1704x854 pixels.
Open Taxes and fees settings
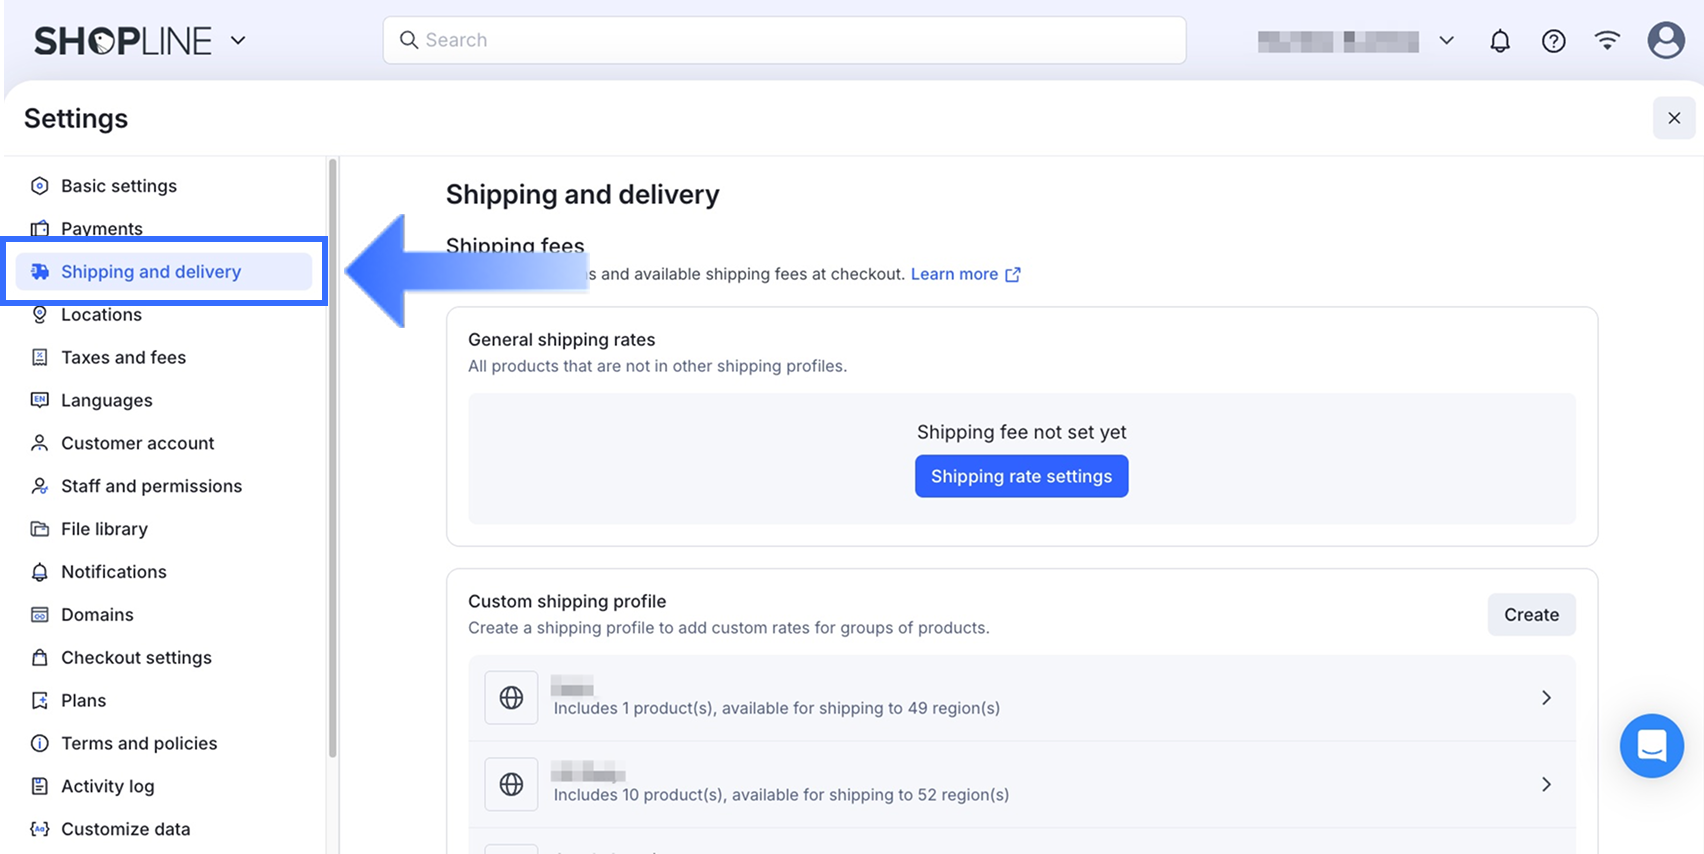[x=123, y=358]
